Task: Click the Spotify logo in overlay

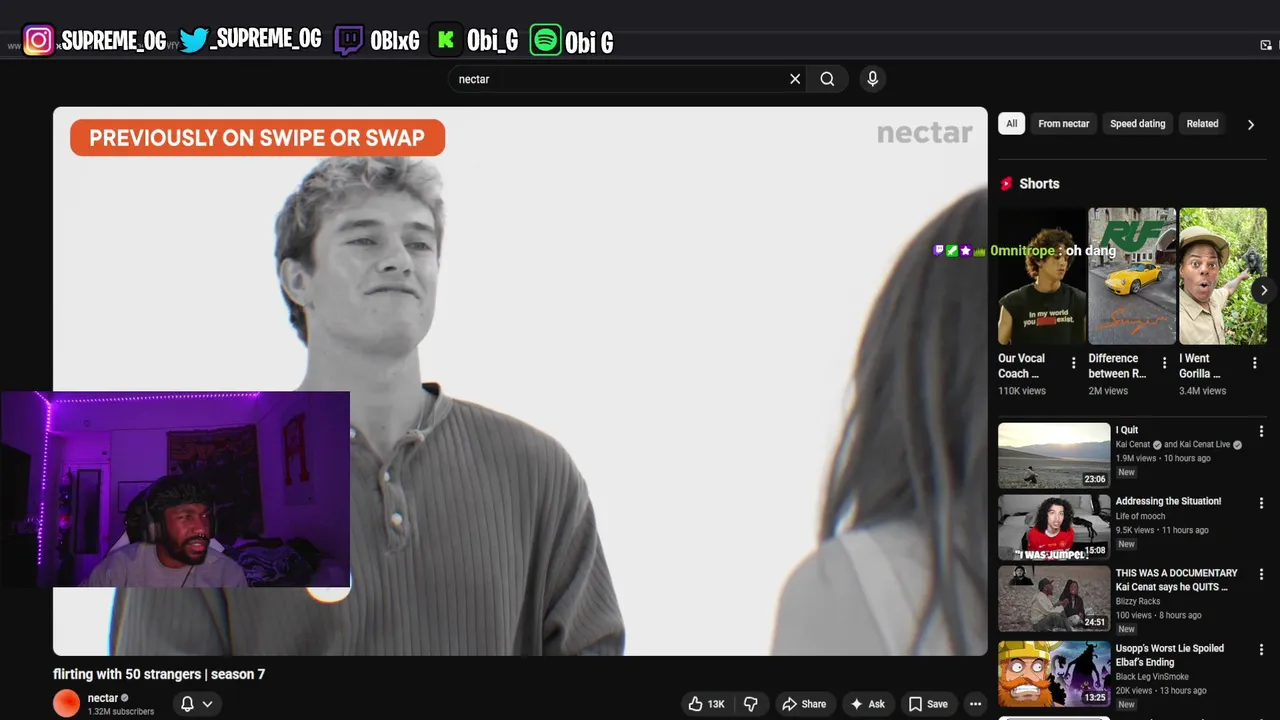Action: [x=545, y=41]
